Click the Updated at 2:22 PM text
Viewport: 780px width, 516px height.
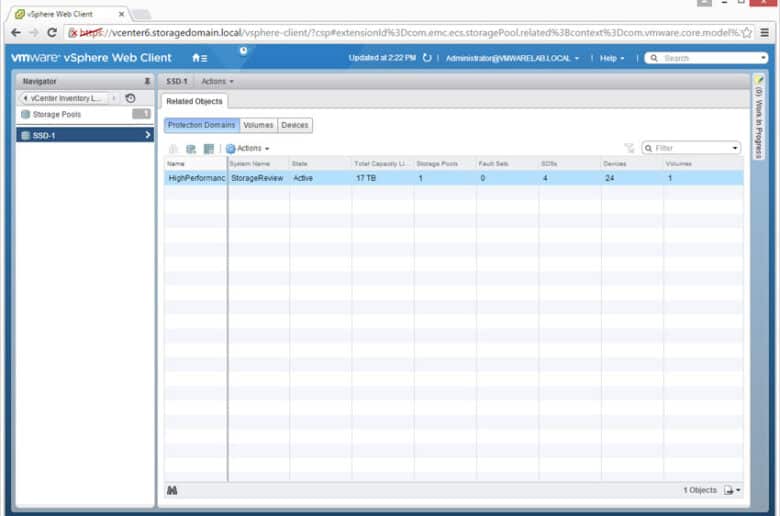pyautogui.click(x=382, y=58)
